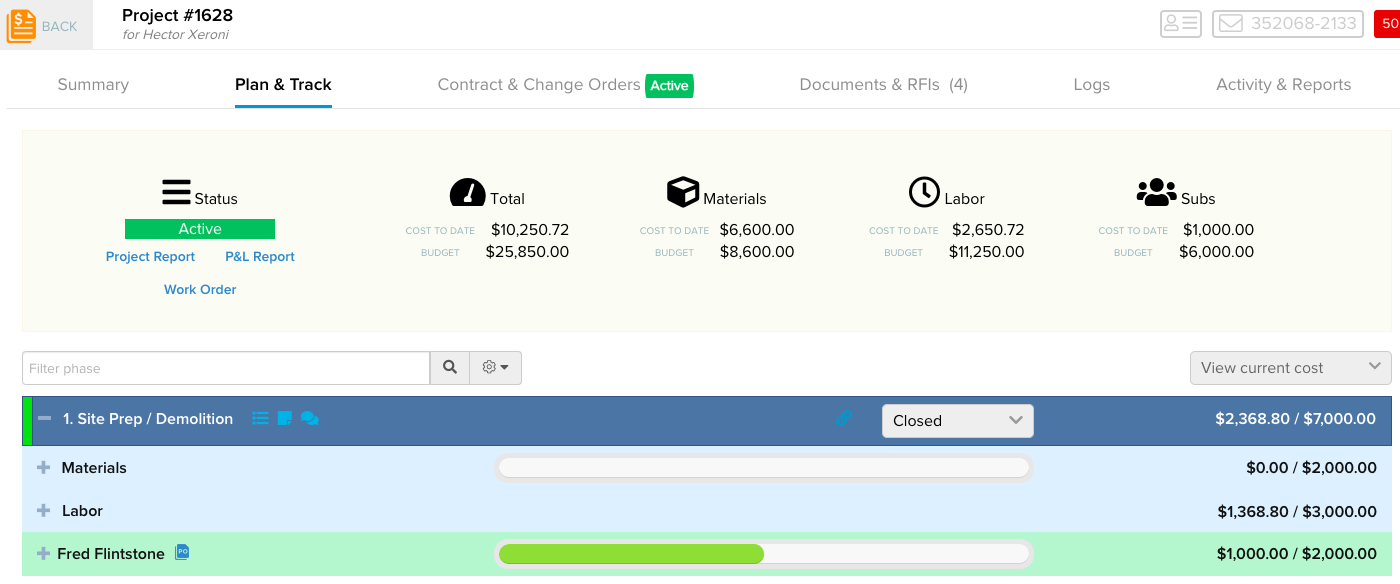1400x584 pixels.
Task: Open the View current cost dropdown
Action: click(x=1290, y=368)
